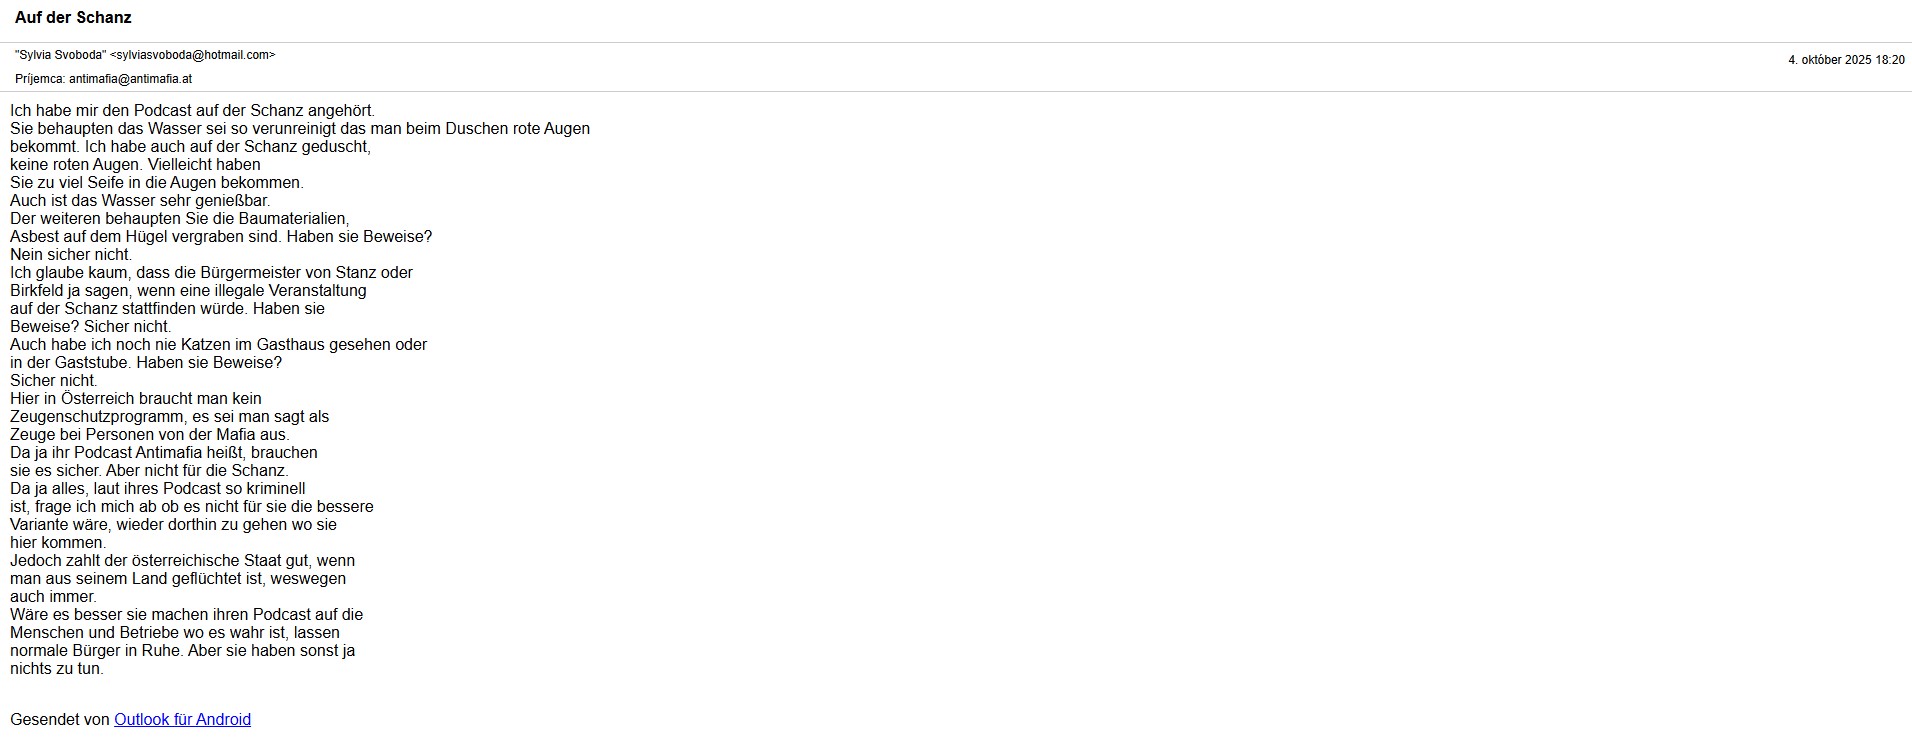
Task: Click the line "Auch ist das Wasser sehr genießbar."
Action: [x=140, y=201]
